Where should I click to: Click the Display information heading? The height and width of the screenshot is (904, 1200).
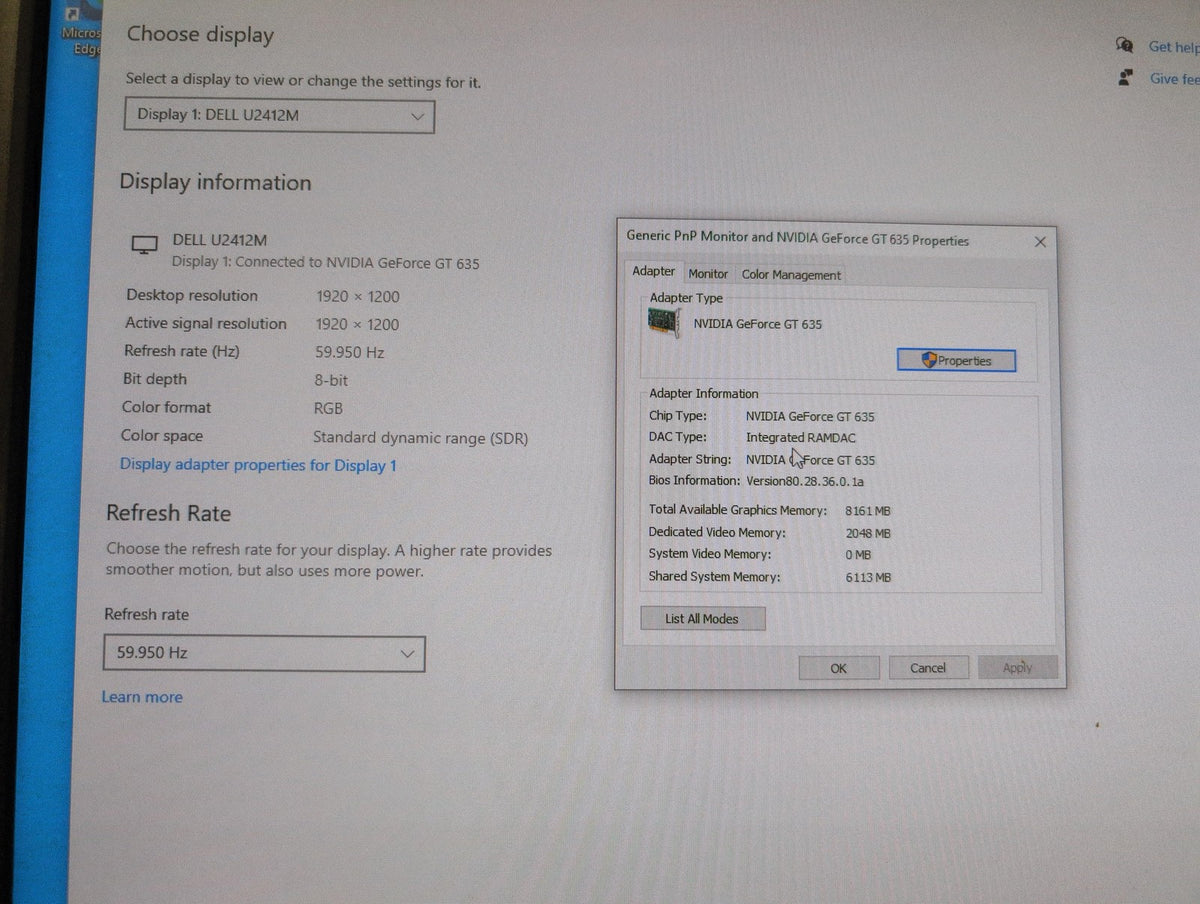pyautogui.click(x=215, y=183)
